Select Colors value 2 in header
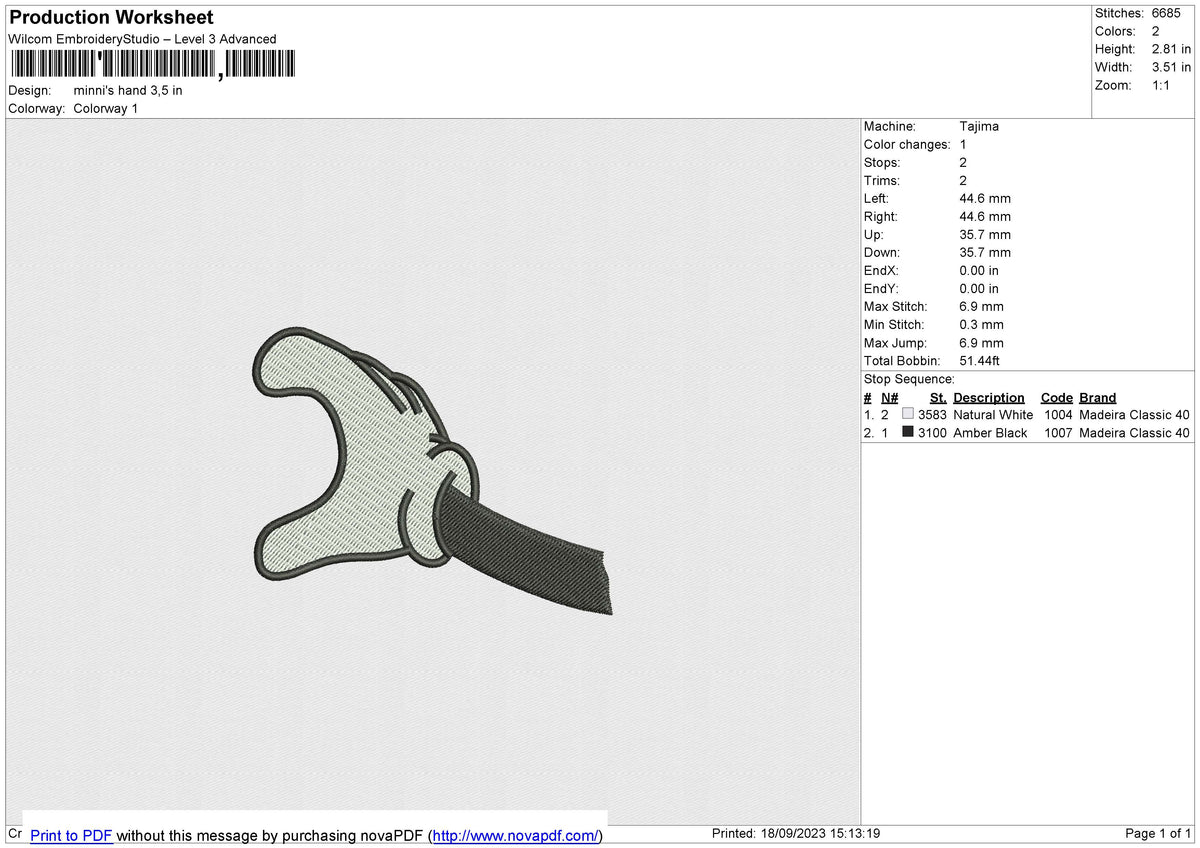Viewport: 1200px width, 848px height. coord(1156,31)
